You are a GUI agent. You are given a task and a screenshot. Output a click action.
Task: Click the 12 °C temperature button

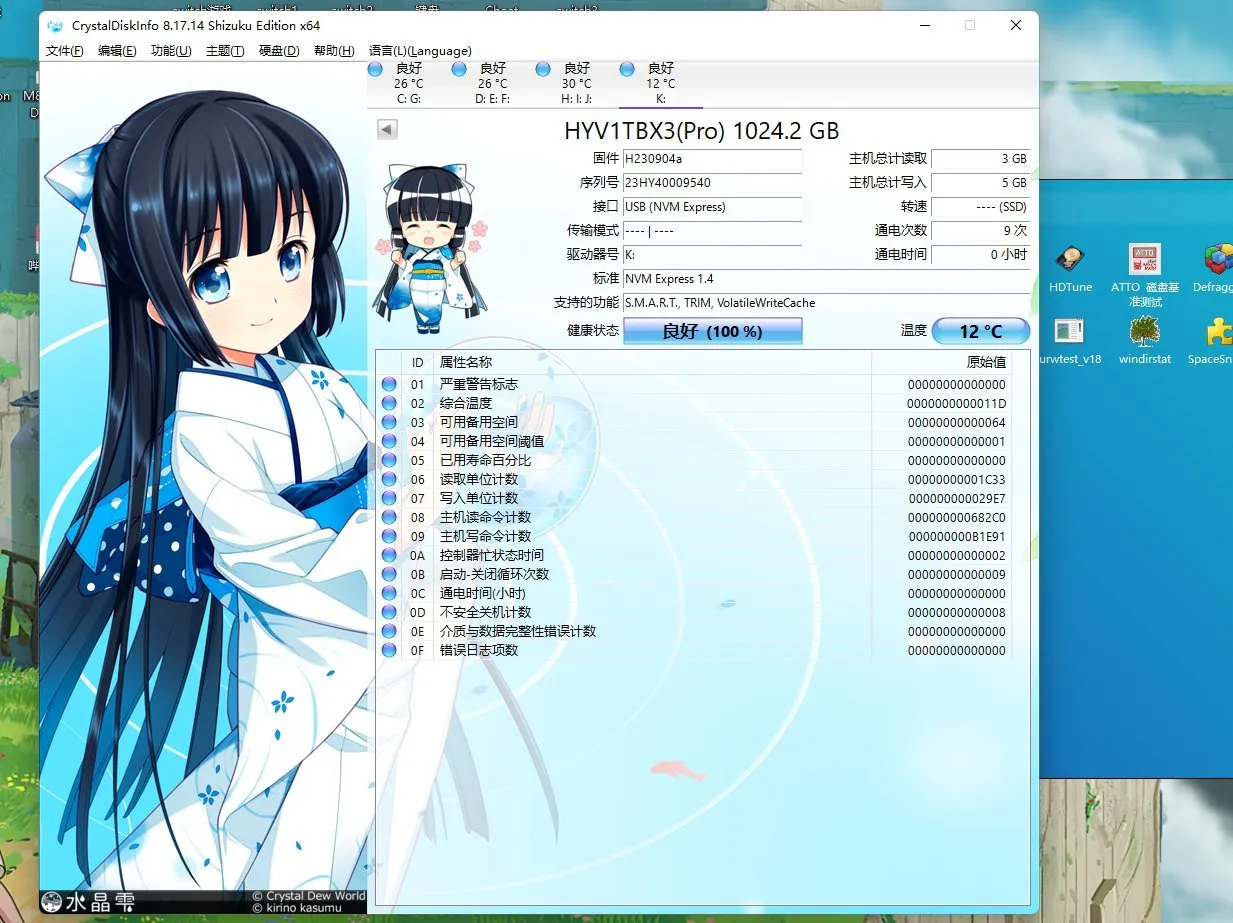[981, 331]
